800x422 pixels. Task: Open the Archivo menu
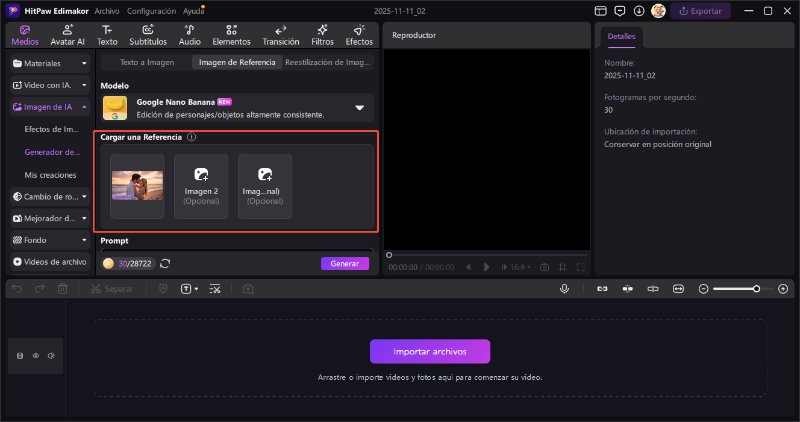[107, 11]
